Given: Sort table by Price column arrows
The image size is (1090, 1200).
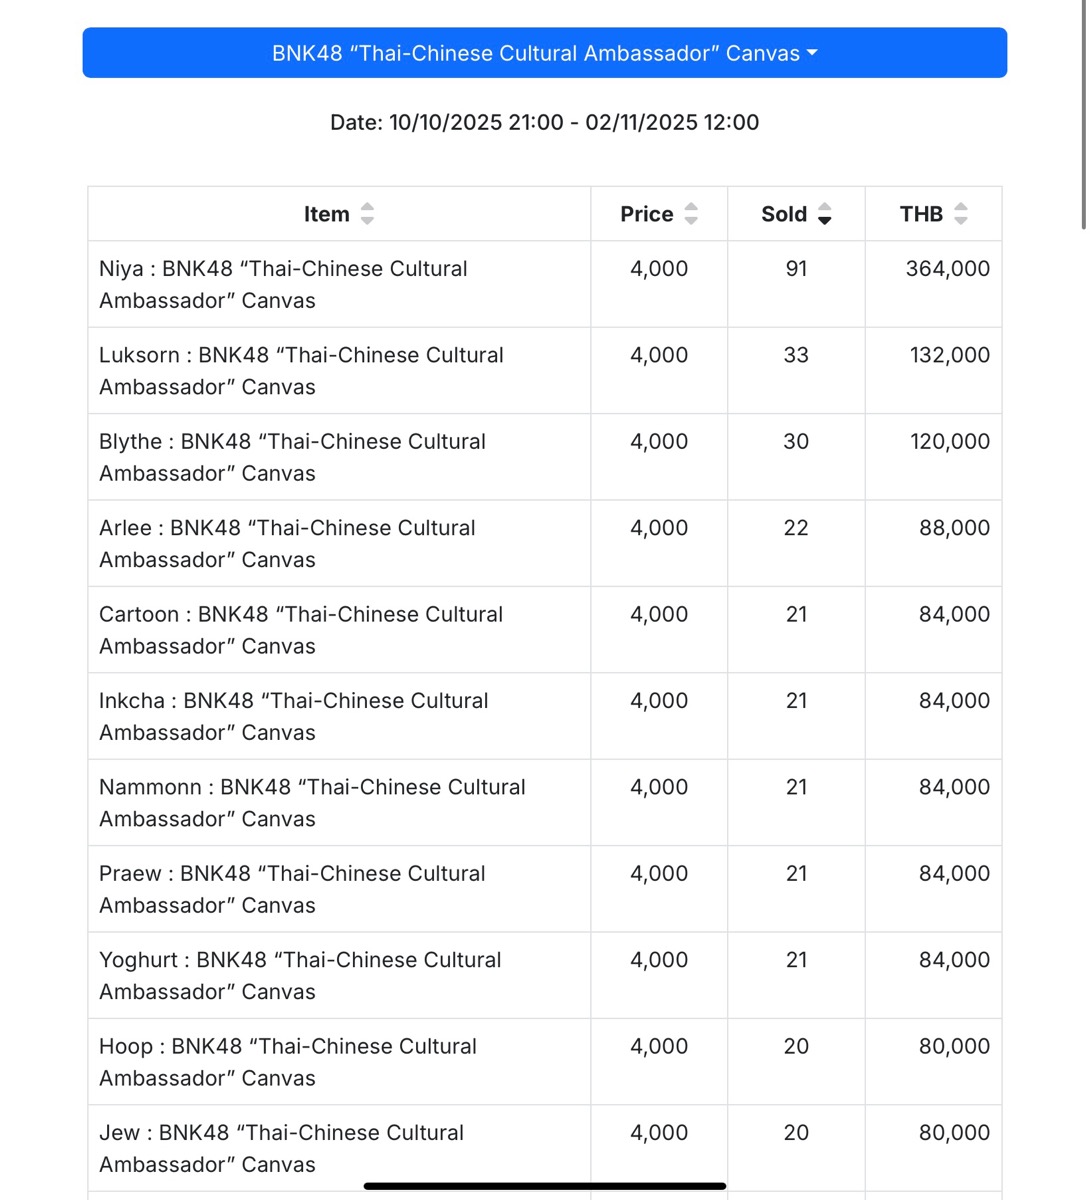Looking at the screenshot, I should [691, 214].
